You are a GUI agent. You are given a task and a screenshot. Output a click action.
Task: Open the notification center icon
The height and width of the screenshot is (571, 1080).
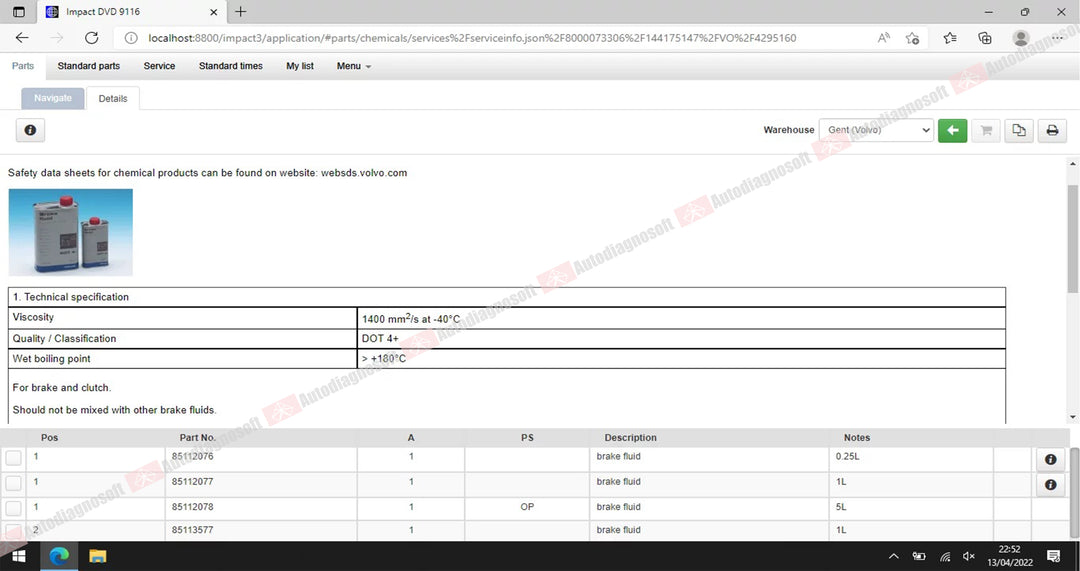tap(1053, 556)
